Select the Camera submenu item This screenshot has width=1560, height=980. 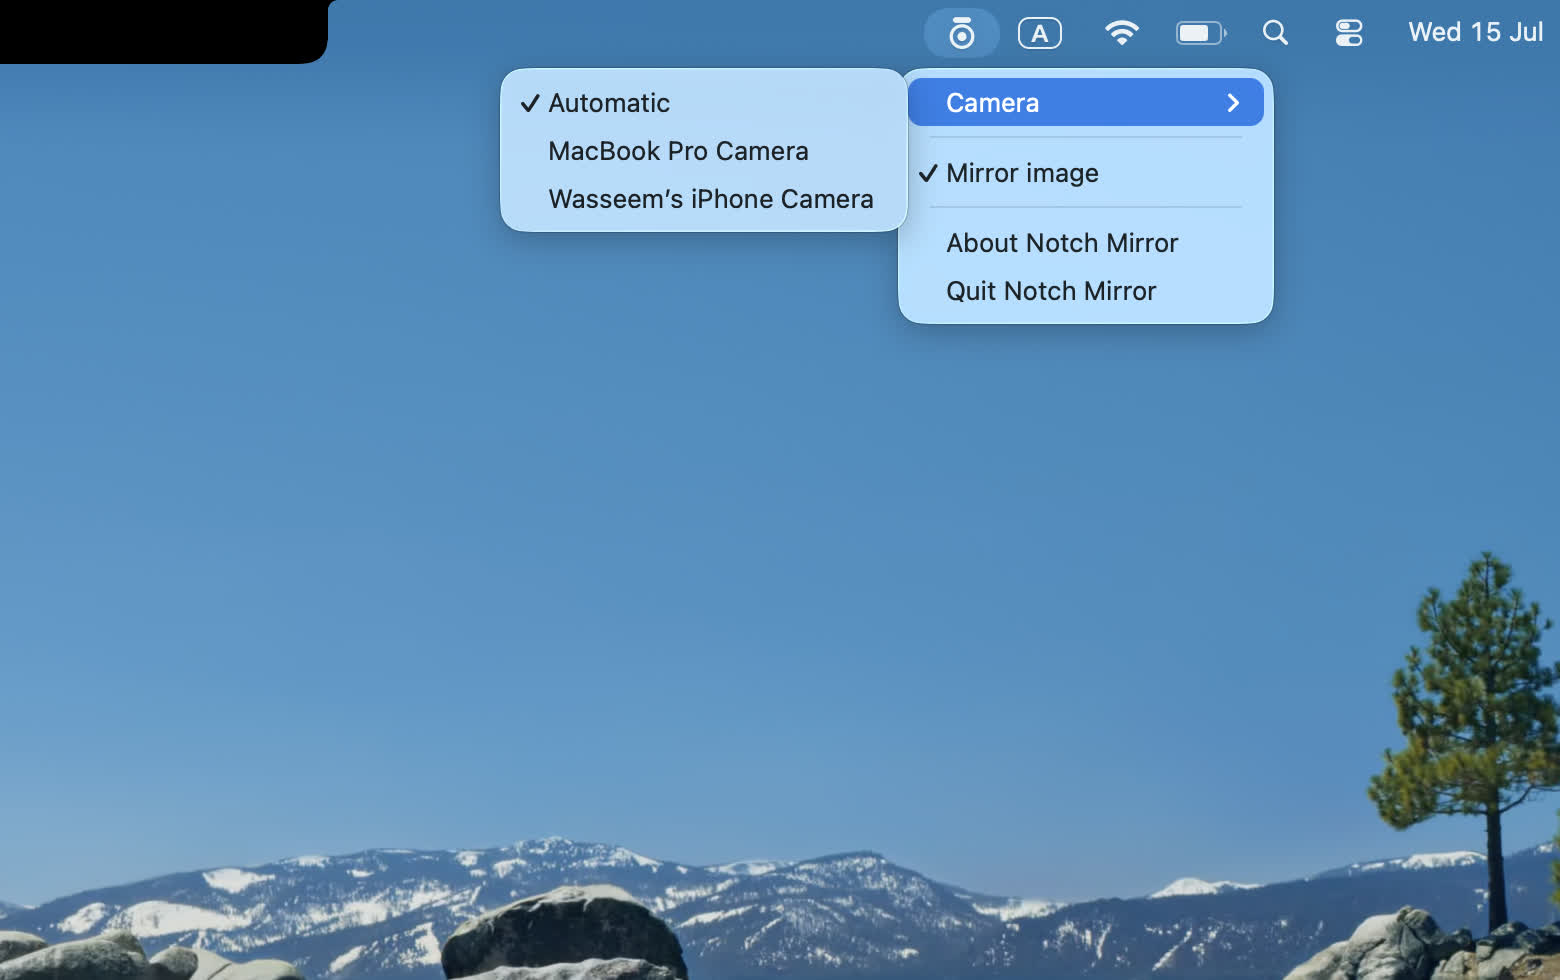[x=1086, y=102]
